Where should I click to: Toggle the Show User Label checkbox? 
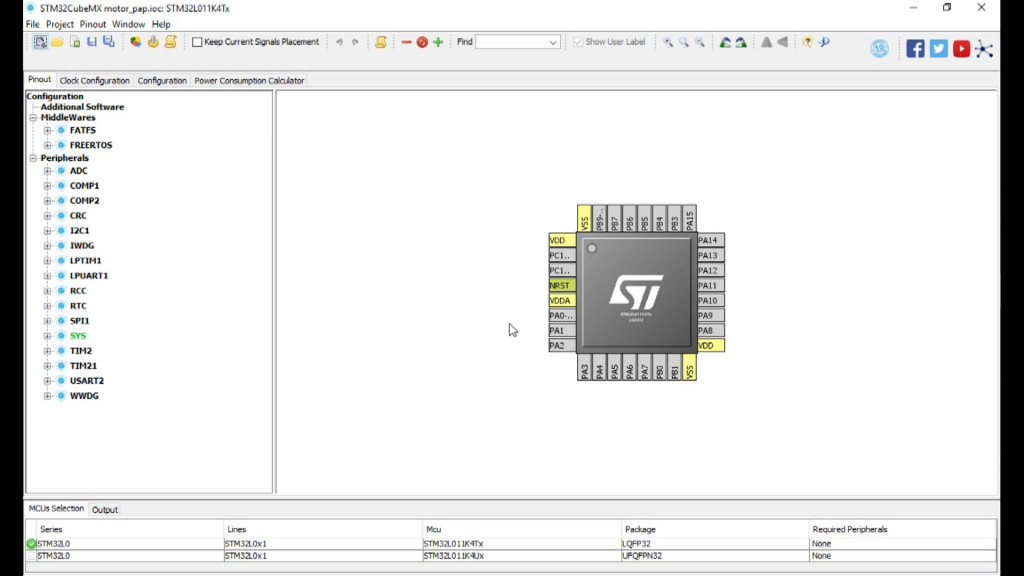click(578, 42)
